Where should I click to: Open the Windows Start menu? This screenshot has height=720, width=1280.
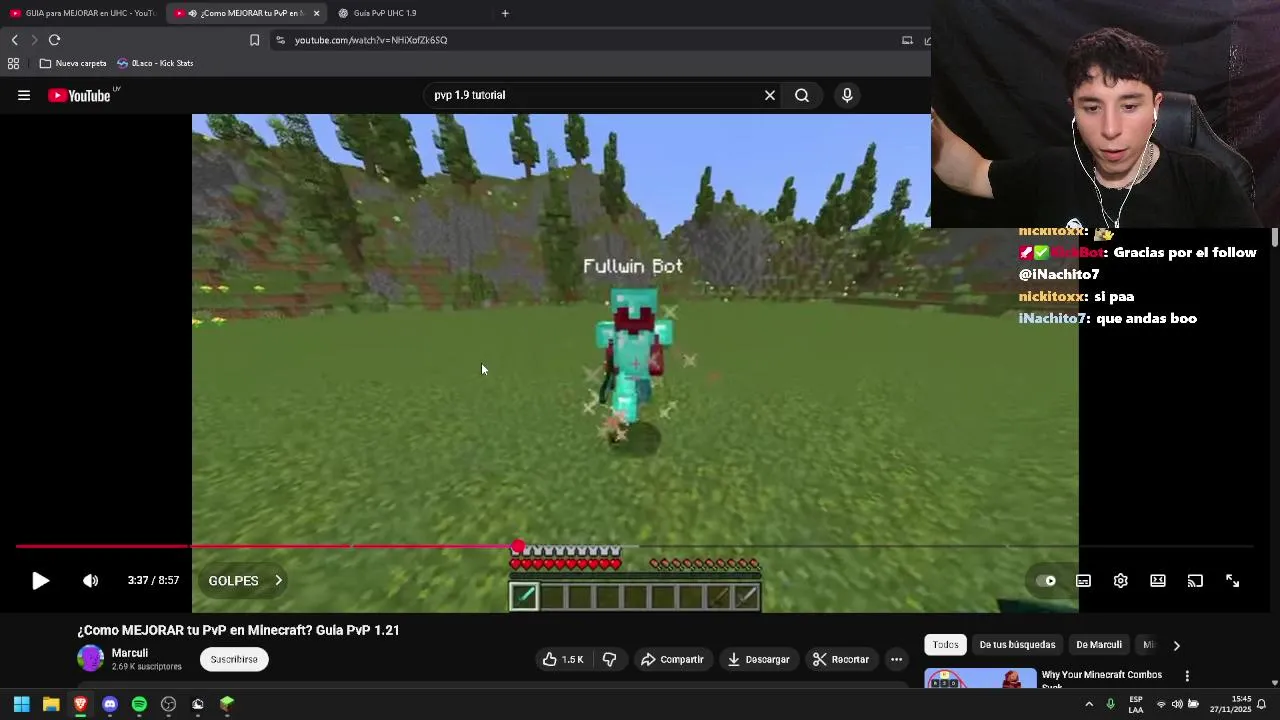coord(21,704)
